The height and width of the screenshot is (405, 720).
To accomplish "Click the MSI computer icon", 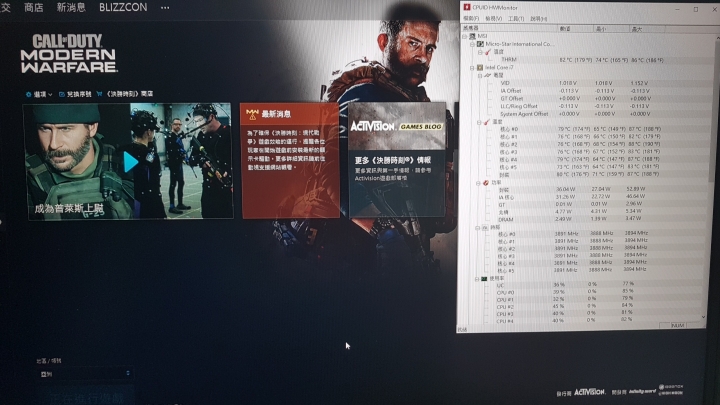I will (472, 36).
